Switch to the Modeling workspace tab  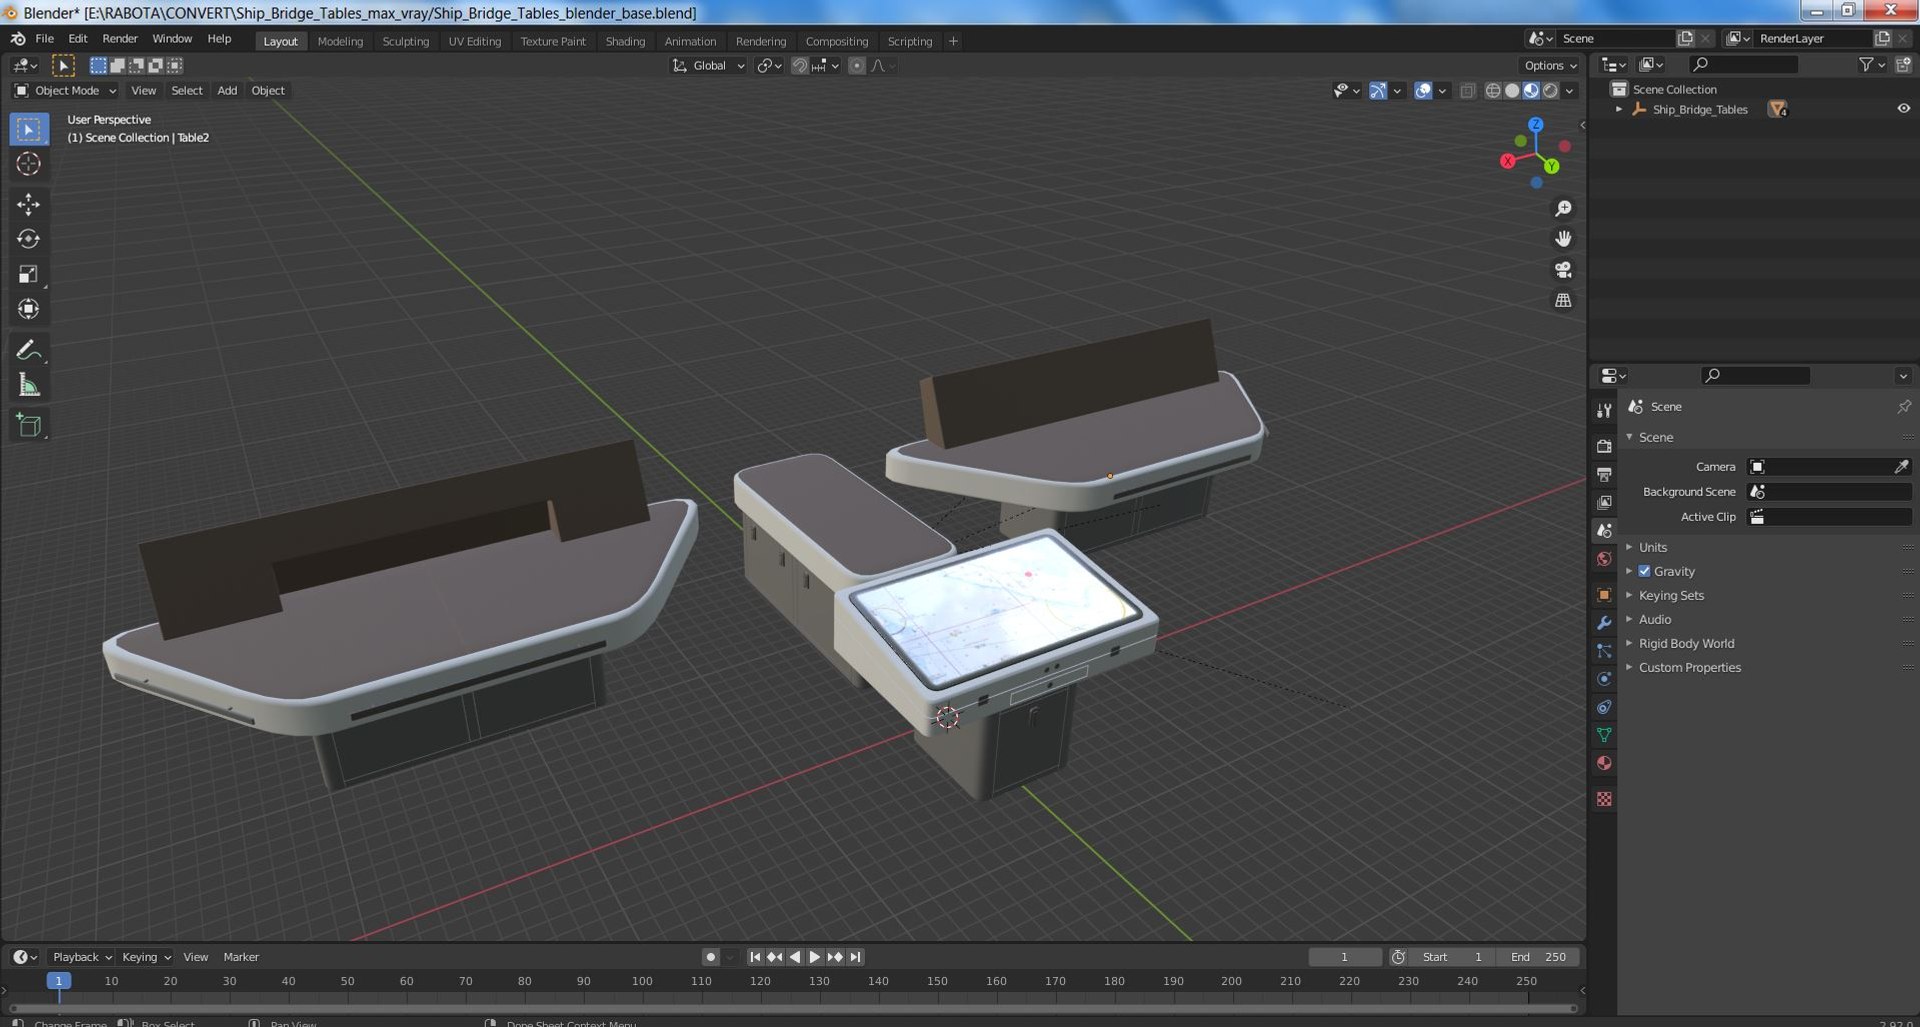[340, 41]
